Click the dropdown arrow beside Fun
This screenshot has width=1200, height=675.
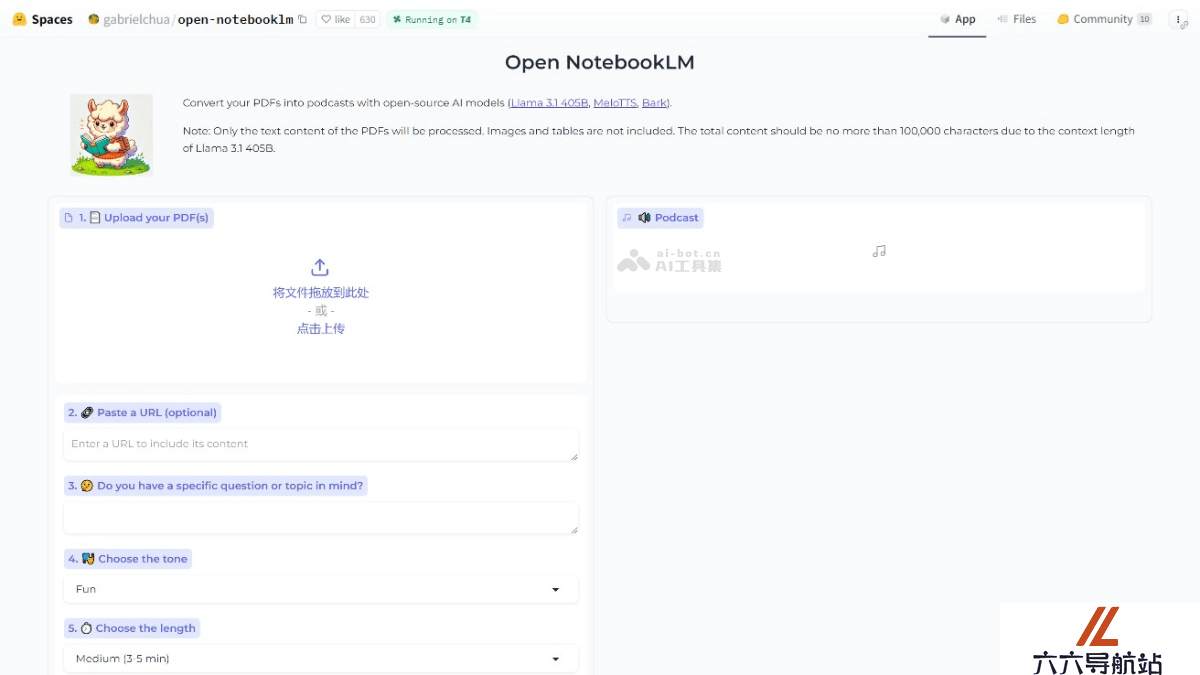point(556,590)
